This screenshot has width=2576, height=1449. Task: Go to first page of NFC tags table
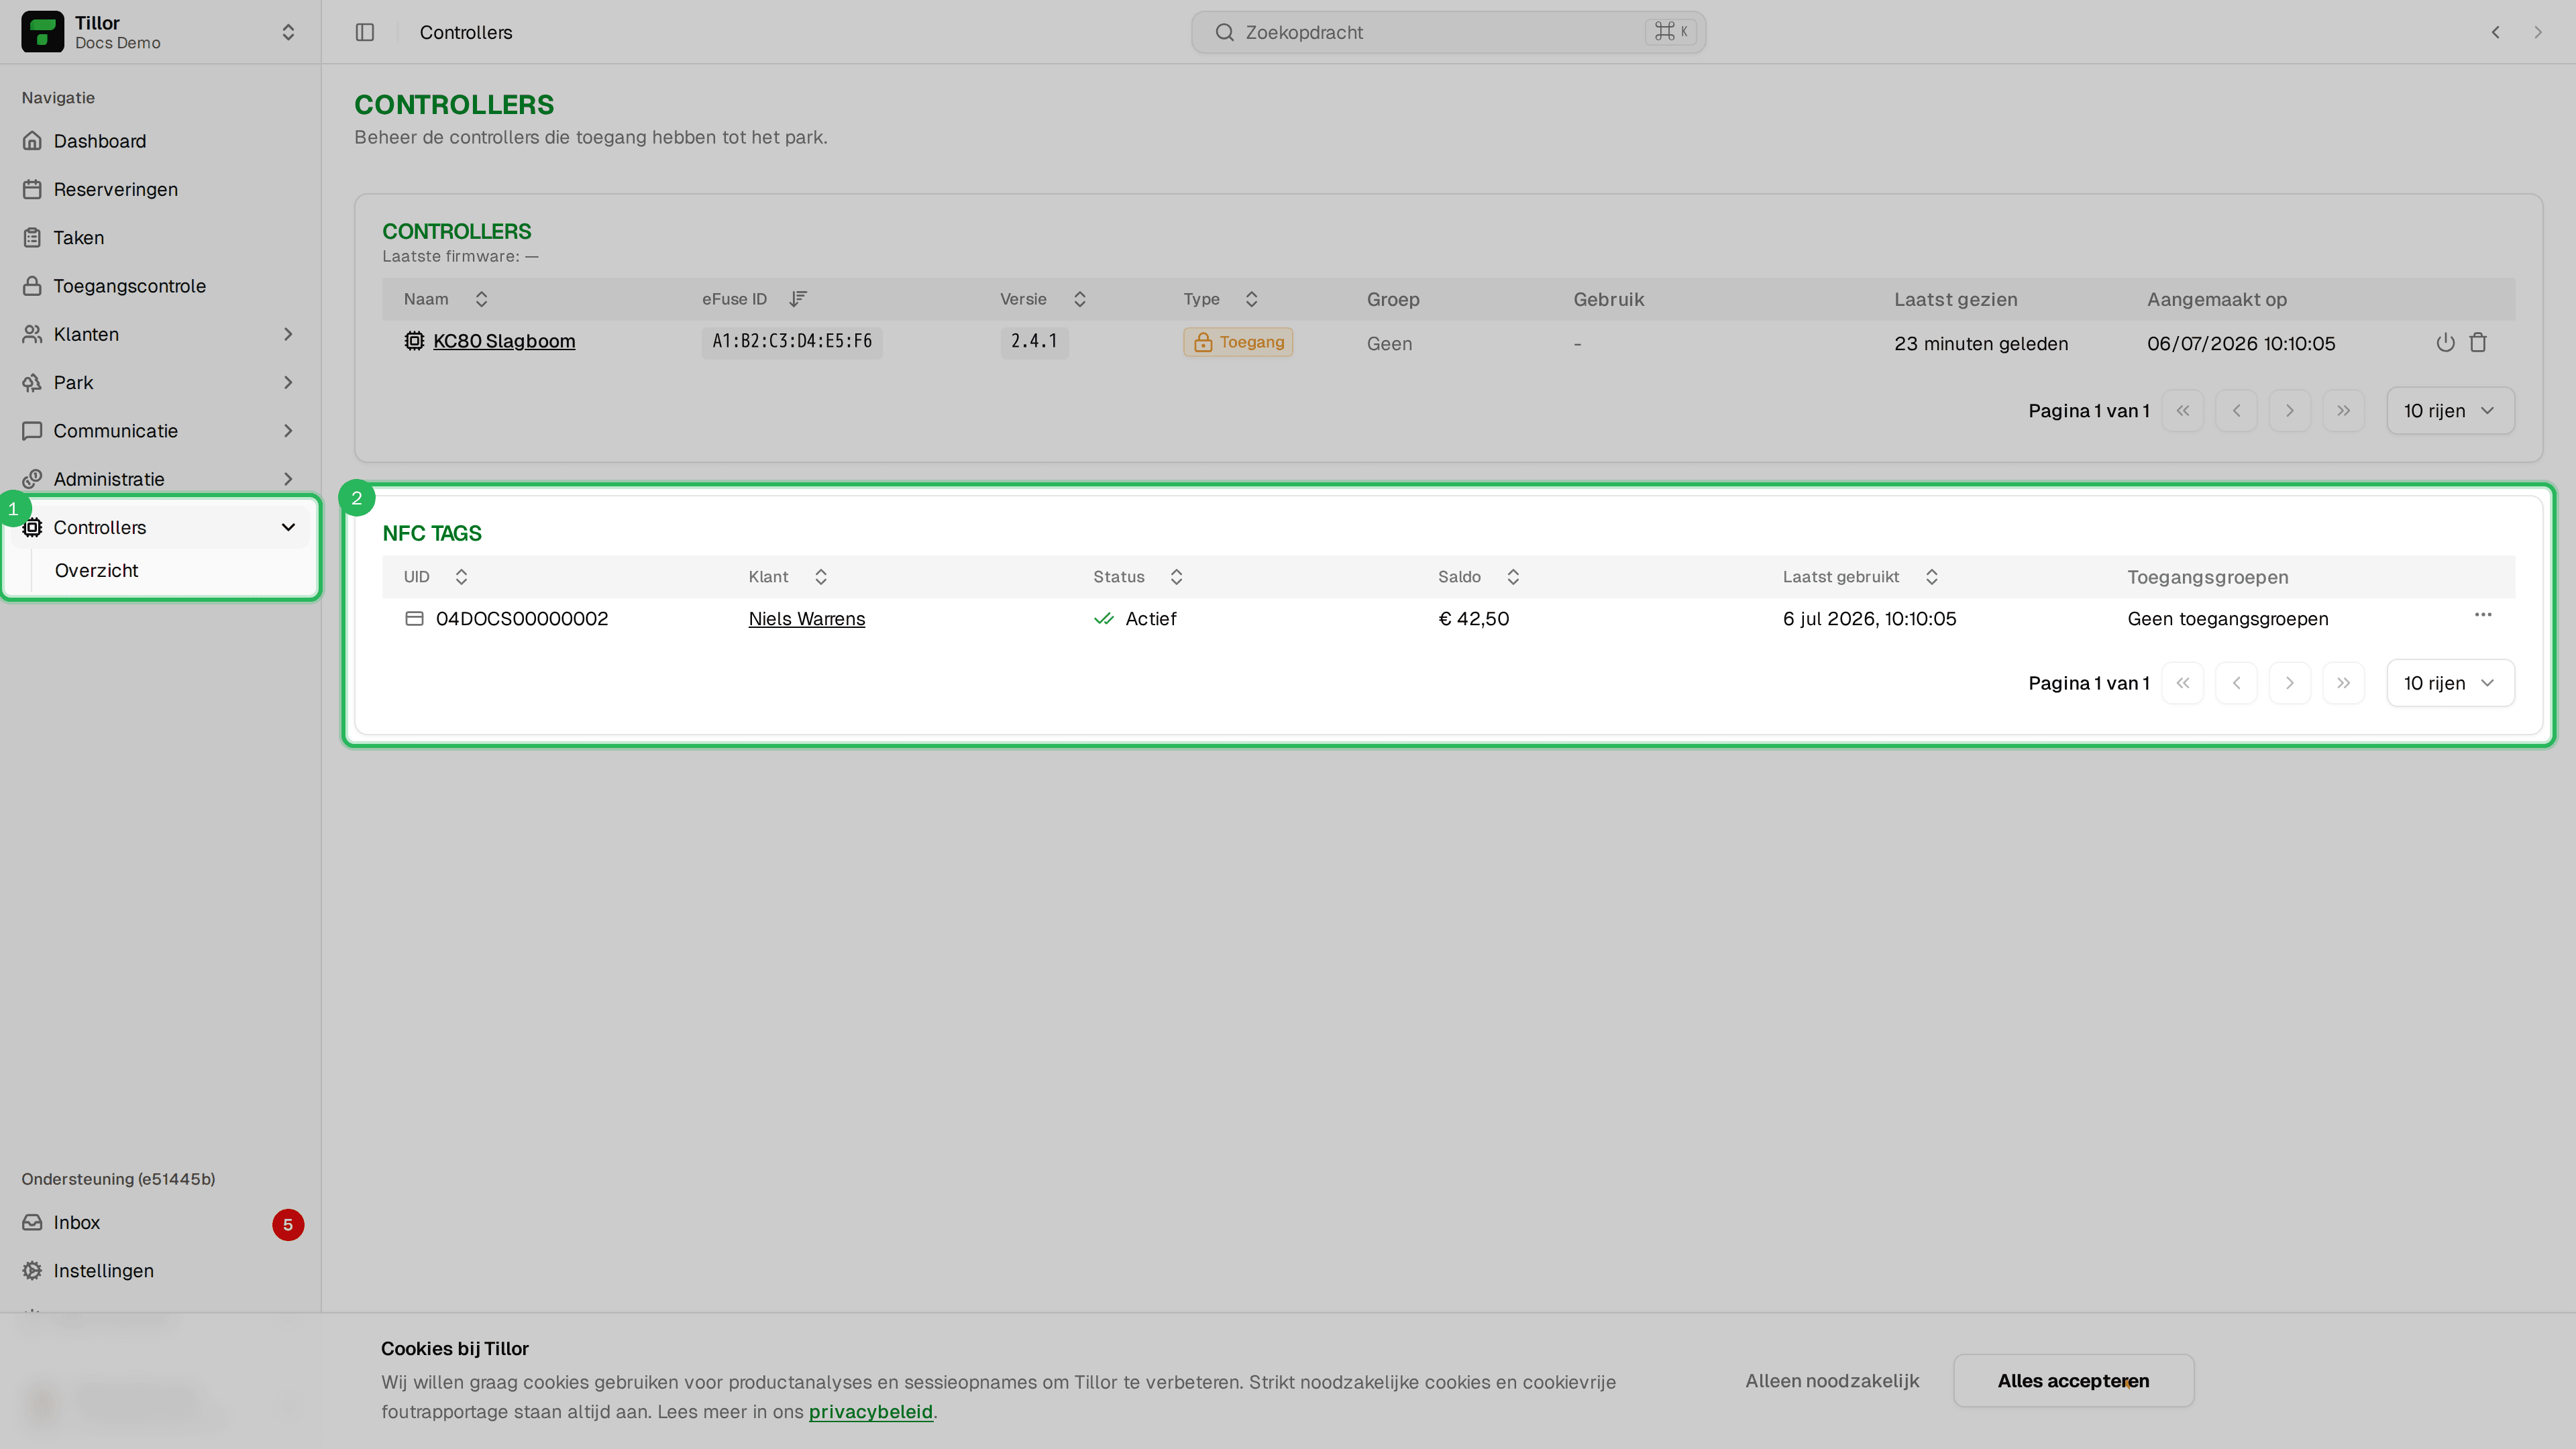2183,683
